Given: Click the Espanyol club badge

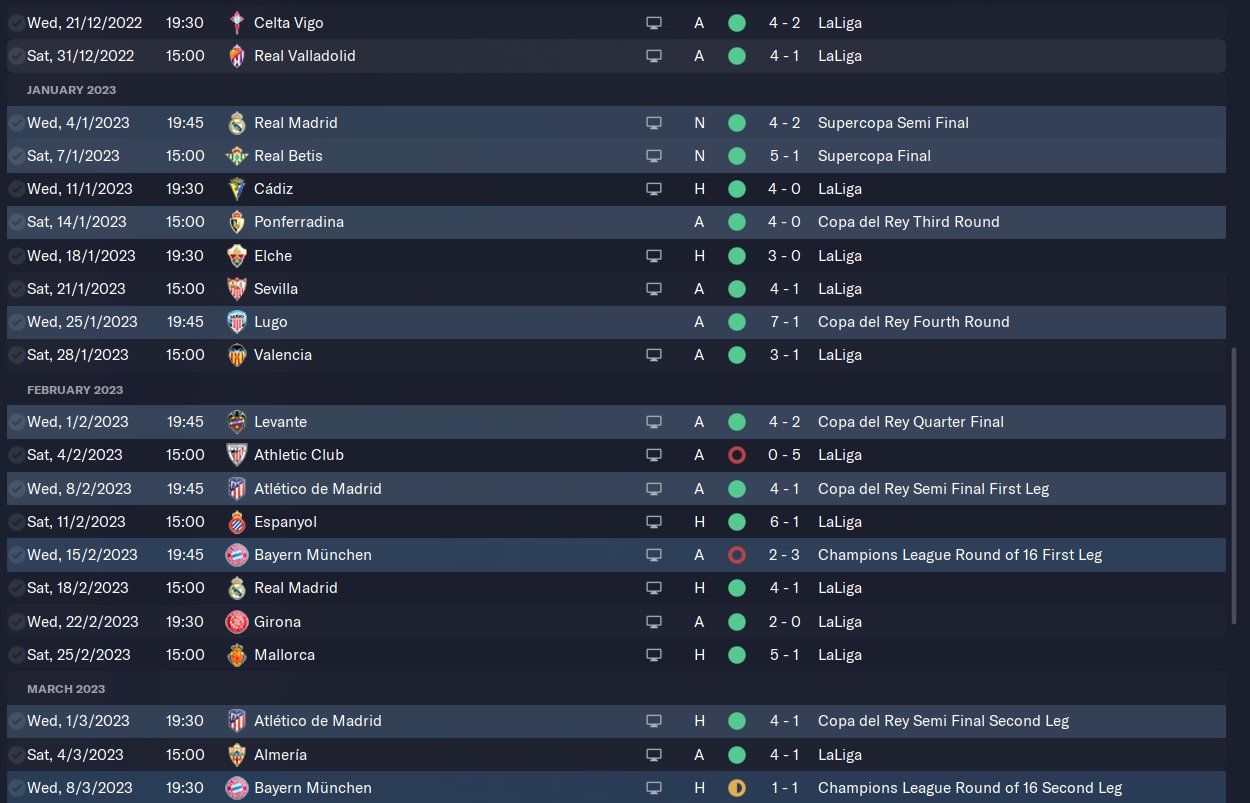Looking at the screenshot, I should click(x=237, y=522).
